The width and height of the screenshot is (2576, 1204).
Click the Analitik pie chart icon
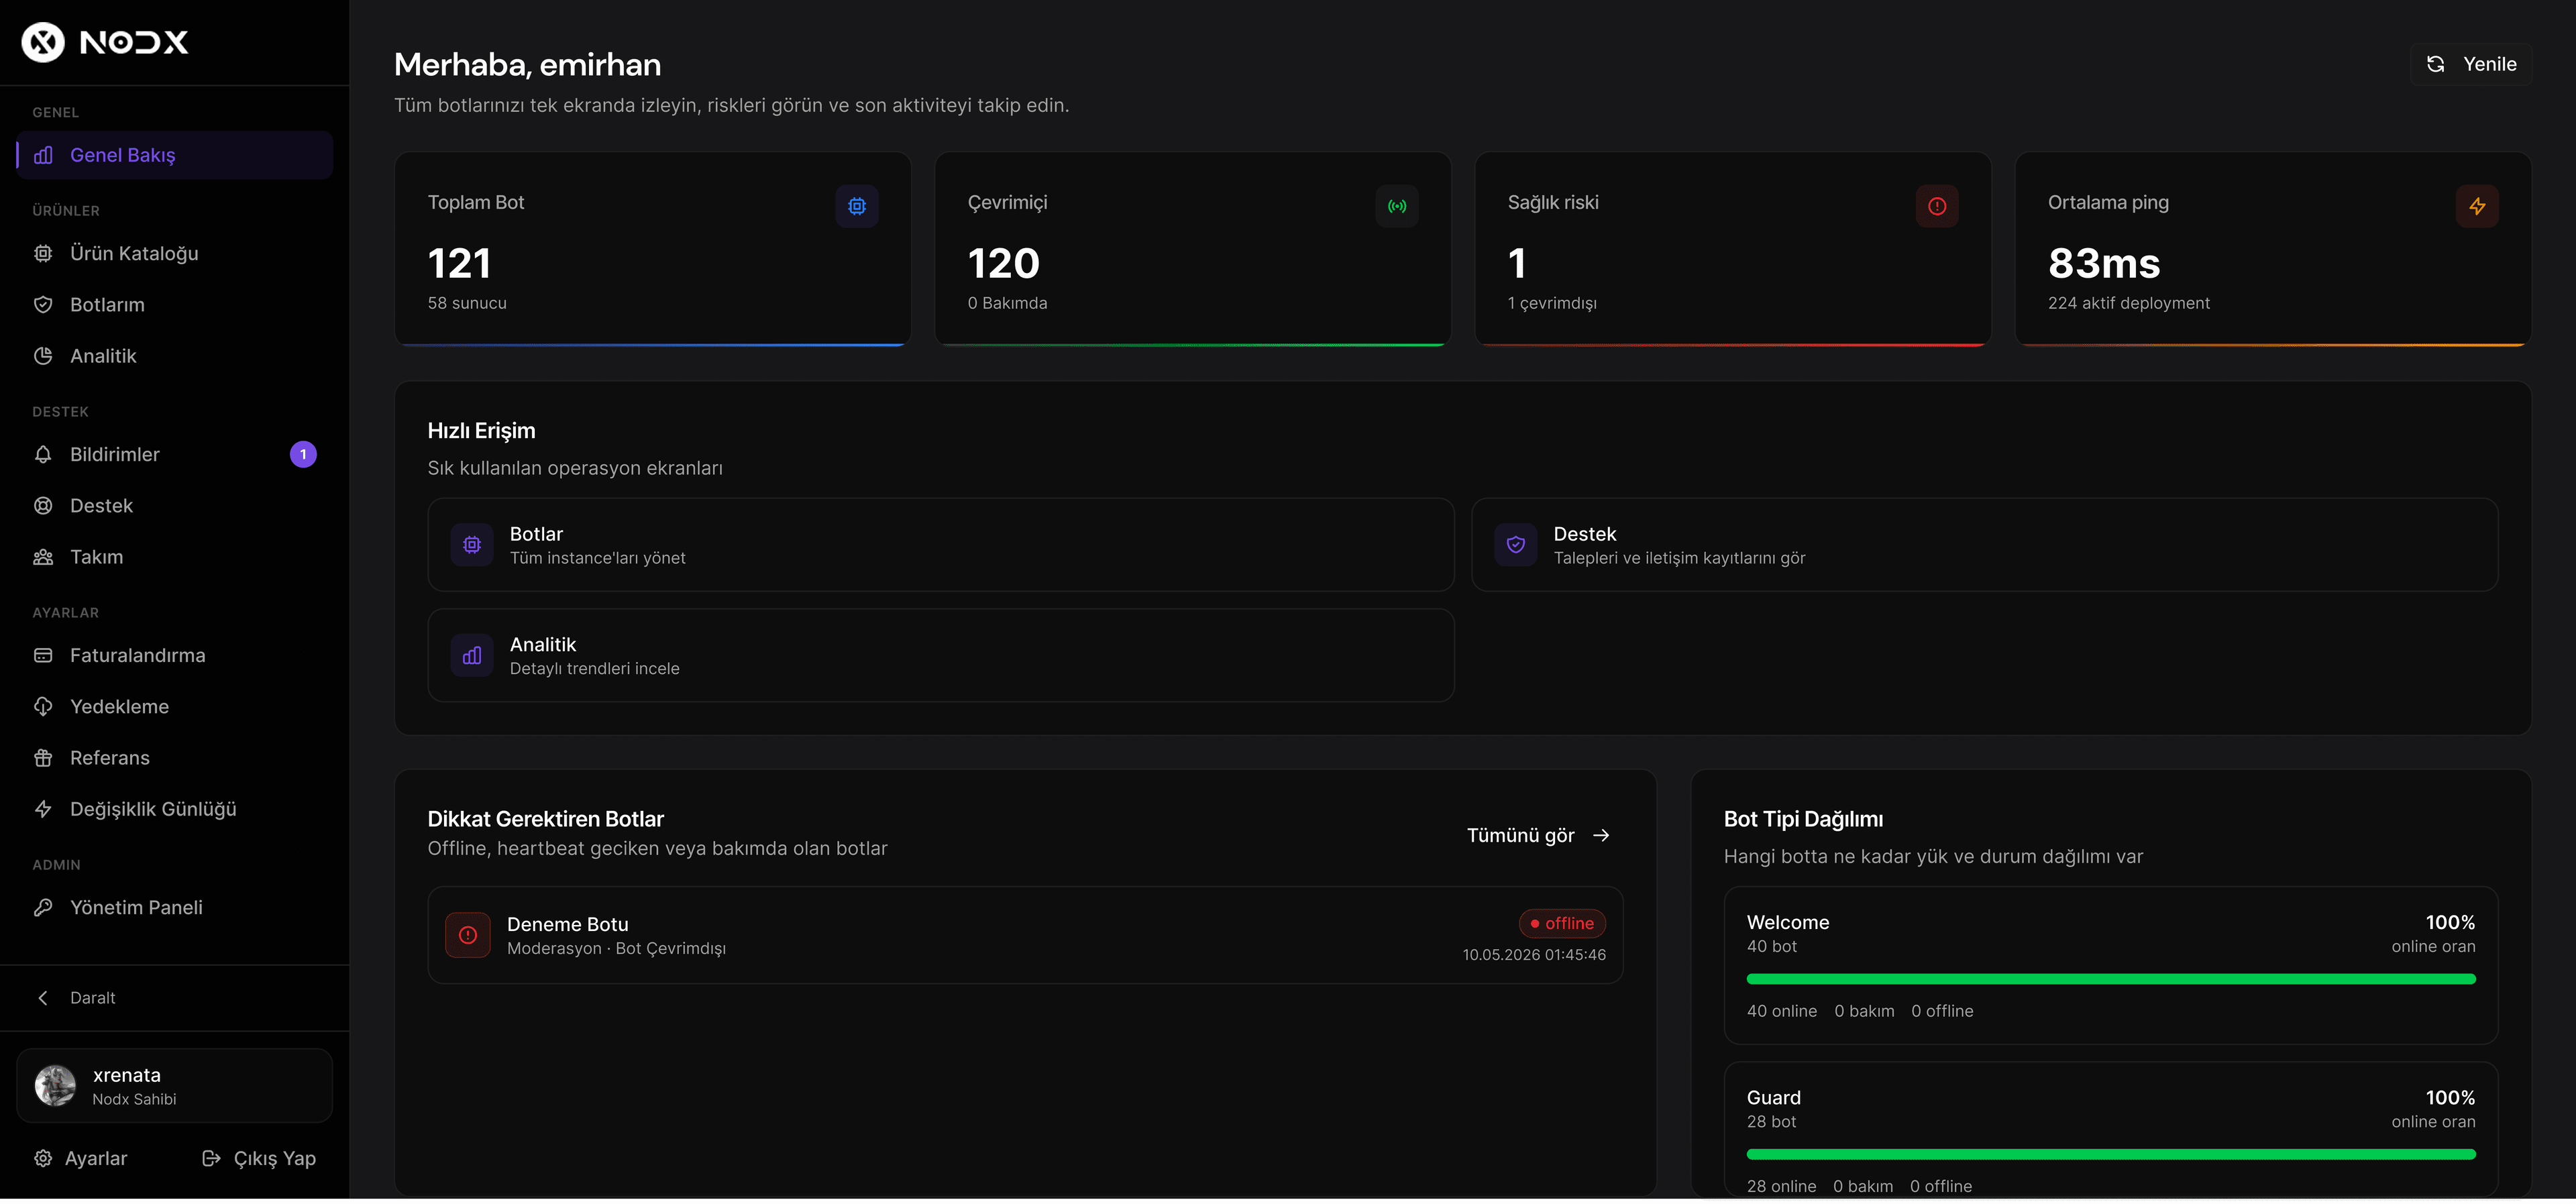[43, 356]
